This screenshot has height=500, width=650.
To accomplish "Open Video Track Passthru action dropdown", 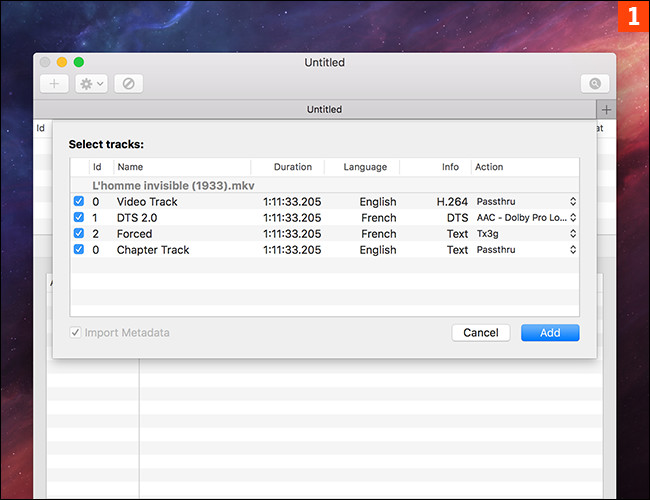I will point(526,202).
